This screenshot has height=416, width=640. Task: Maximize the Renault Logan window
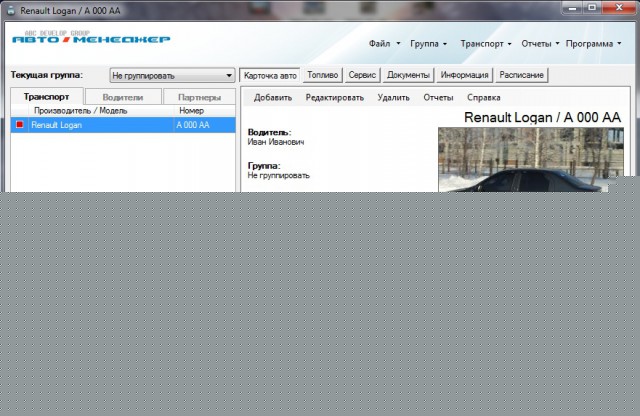pos(592,8)
